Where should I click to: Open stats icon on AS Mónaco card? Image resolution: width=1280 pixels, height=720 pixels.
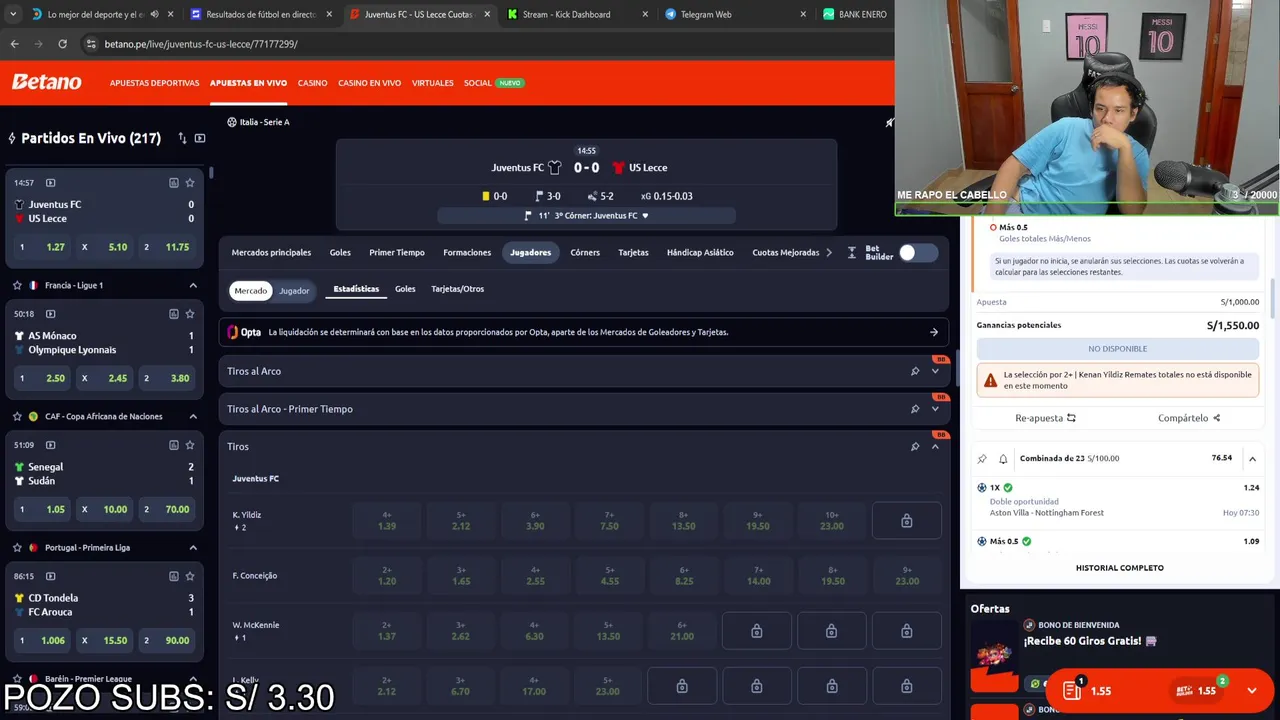click(x=173, y=314)
